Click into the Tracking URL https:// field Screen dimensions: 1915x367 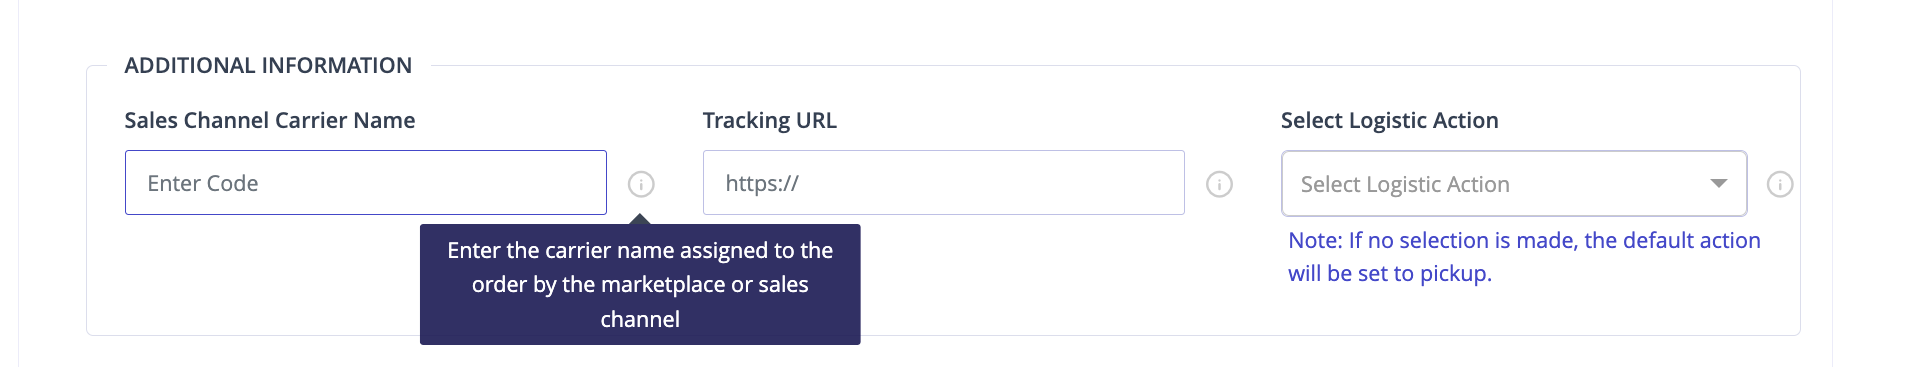coord(944,183)
